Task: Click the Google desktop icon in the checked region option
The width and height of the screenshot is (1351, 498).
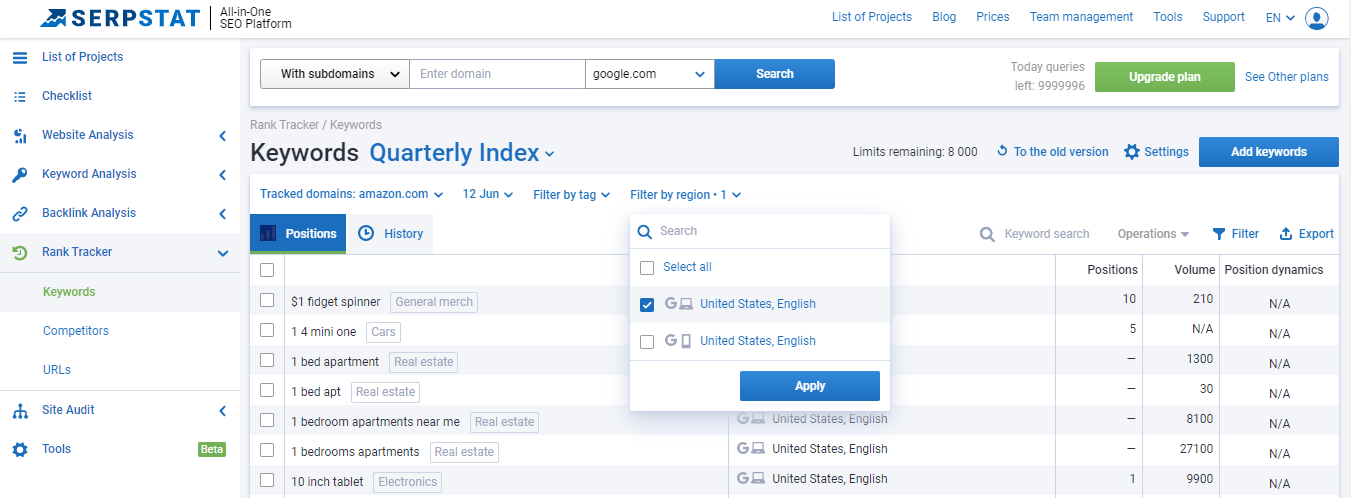Action: point(680,304)
